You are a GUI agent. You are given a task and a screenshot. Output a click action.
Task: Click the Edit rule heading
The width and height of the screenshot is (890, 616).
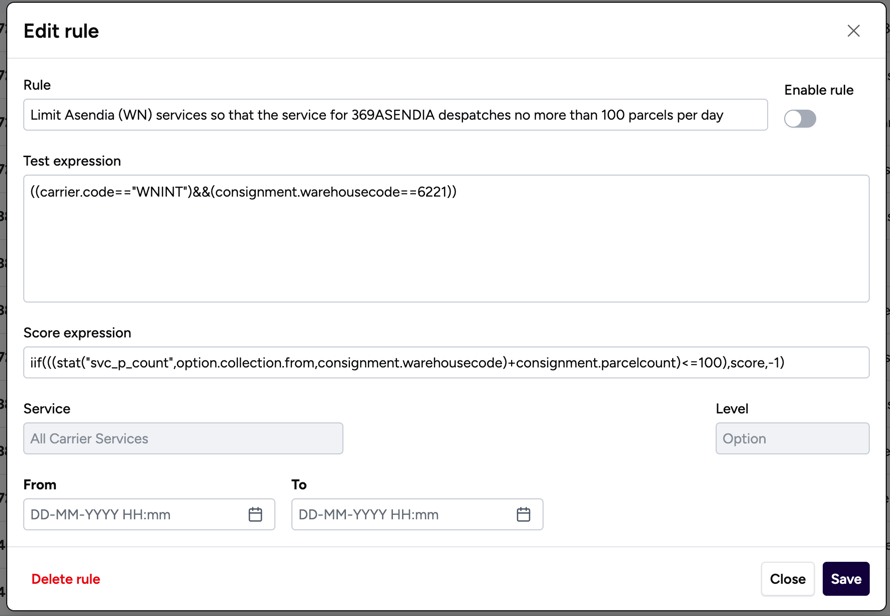tap(61, 31)
